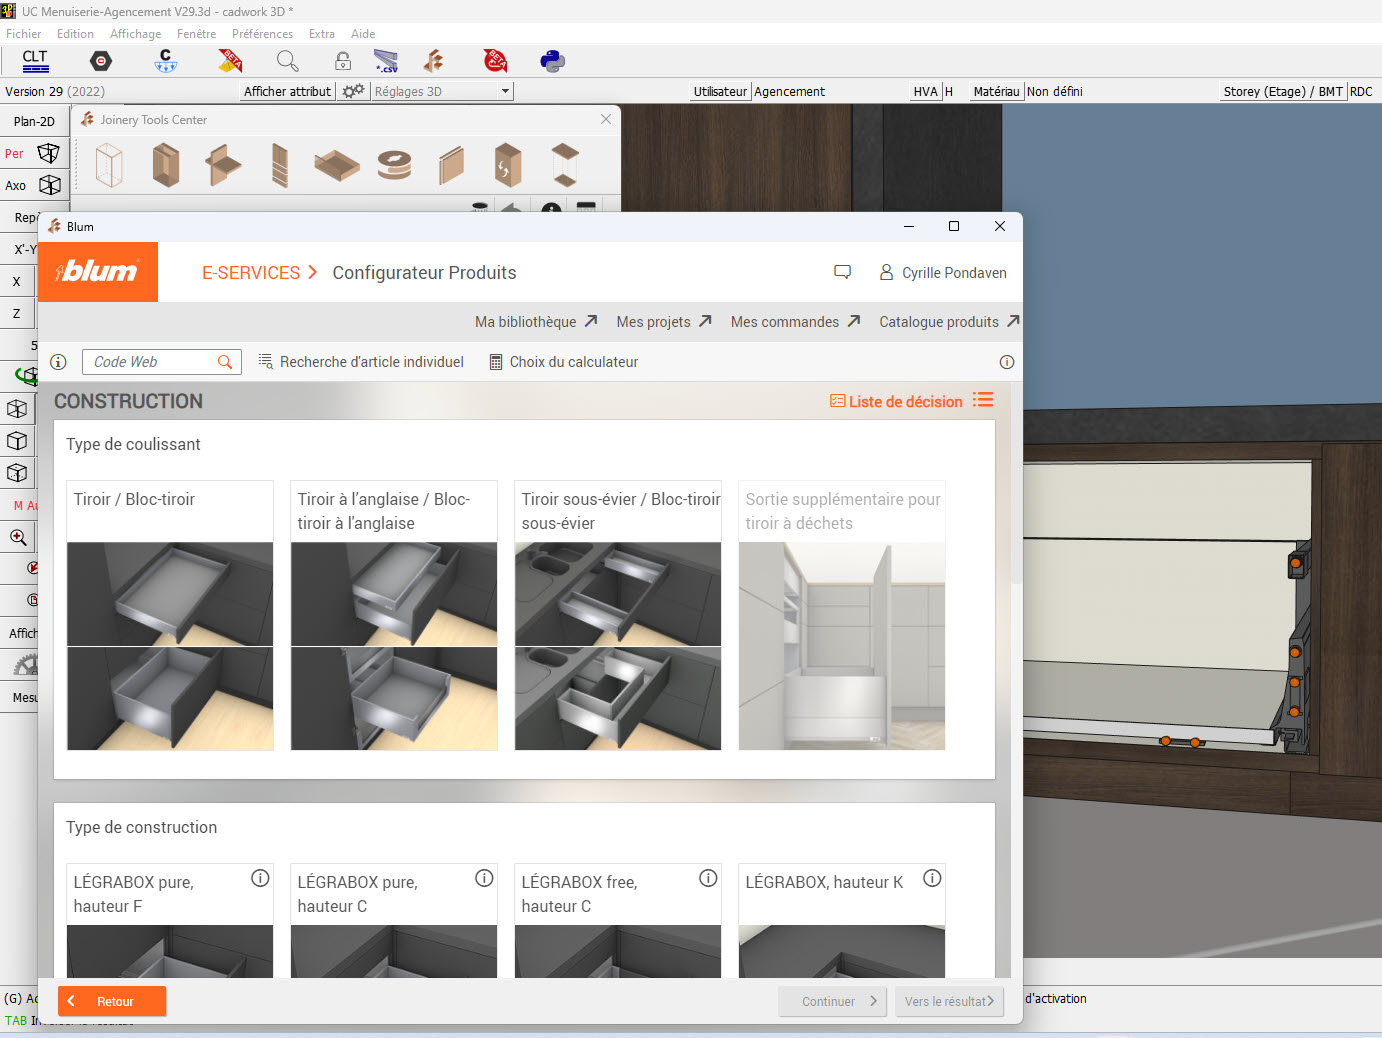Choose the drawer box icon in Joinery Tools Center
Screen dimensions: 1382x1038
[337, 165]
